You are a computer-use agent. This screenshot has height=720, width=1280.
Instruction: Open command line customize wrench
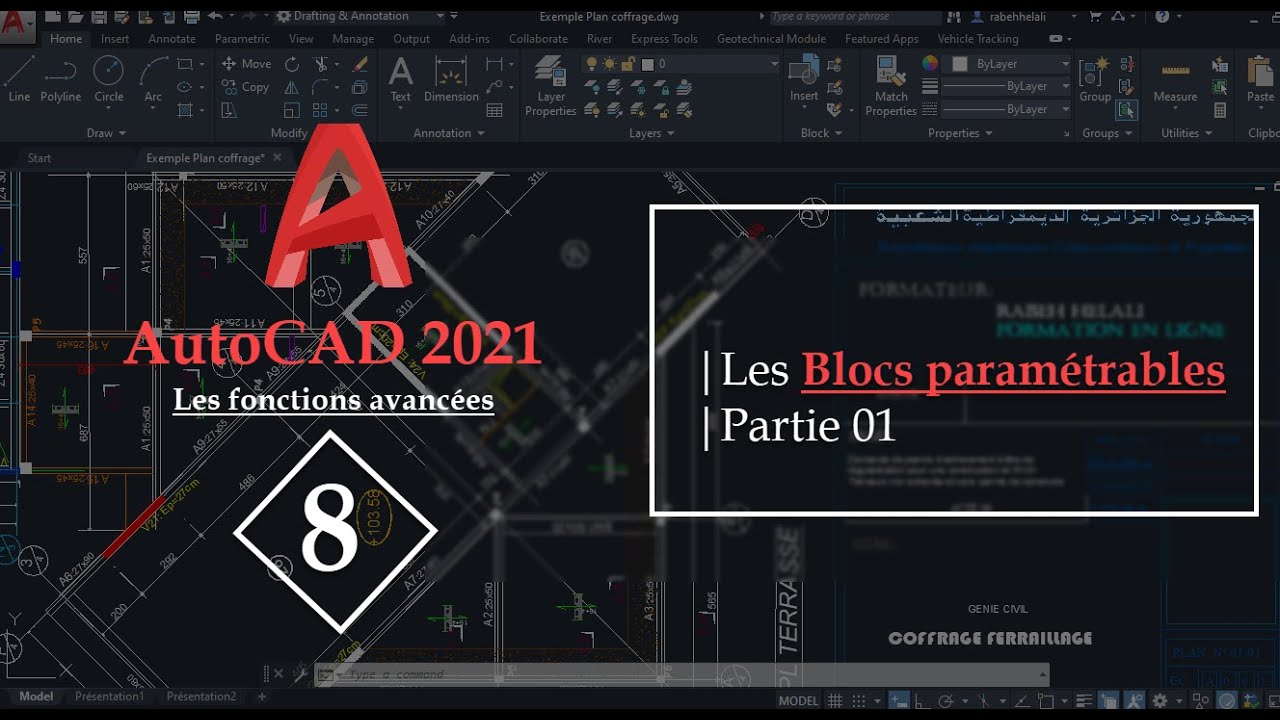(x=299, y=675)
